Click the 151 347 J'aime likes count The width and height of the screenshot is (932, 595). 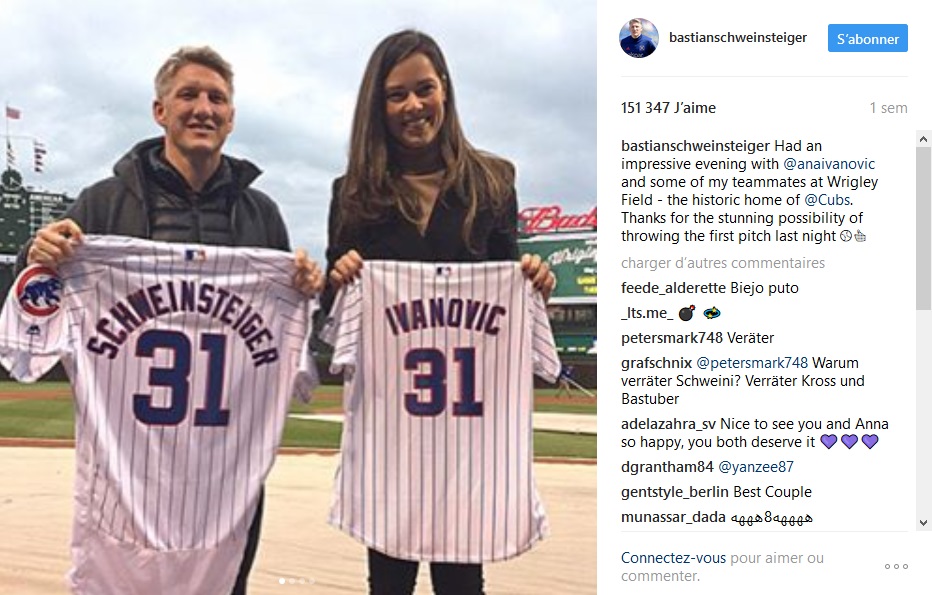click(x=668, y=108)
